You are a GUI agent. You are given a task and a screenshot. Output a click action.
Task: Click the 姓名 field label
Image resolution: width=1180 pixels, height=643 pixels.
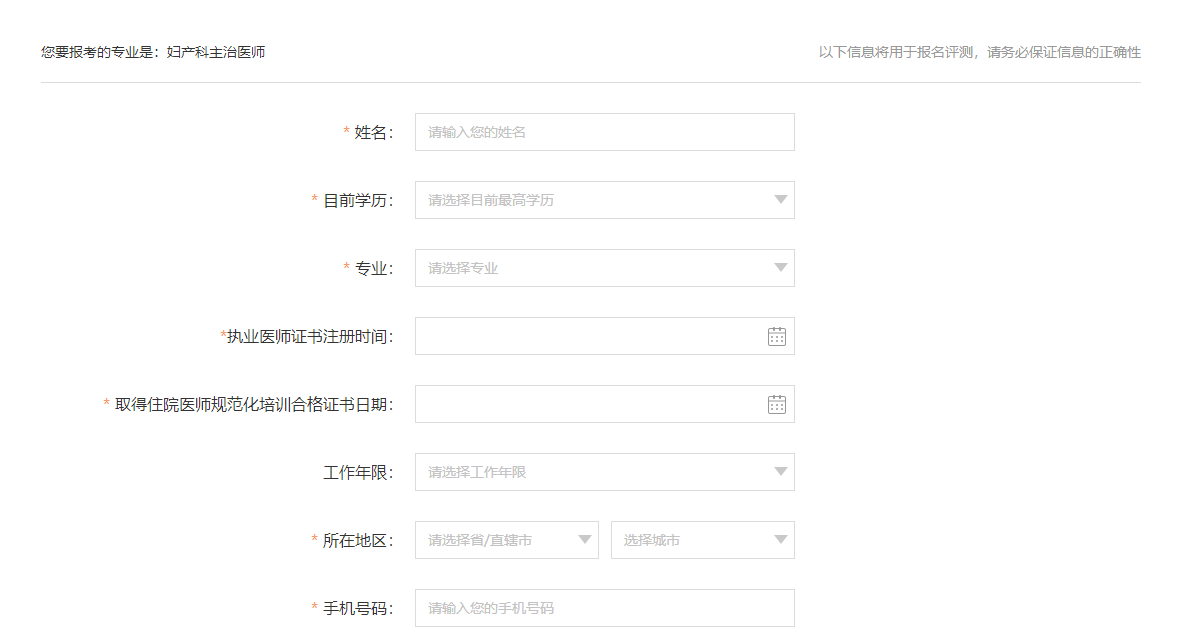tap(373, 132)
